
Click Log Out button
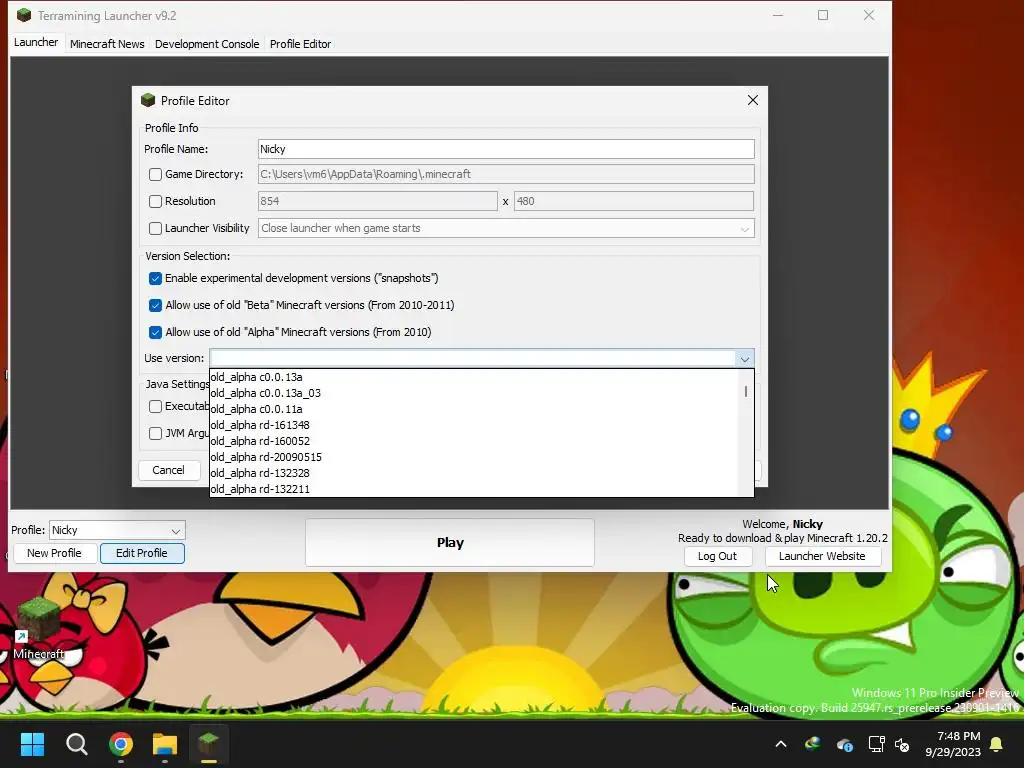click(x=717, y=556)
